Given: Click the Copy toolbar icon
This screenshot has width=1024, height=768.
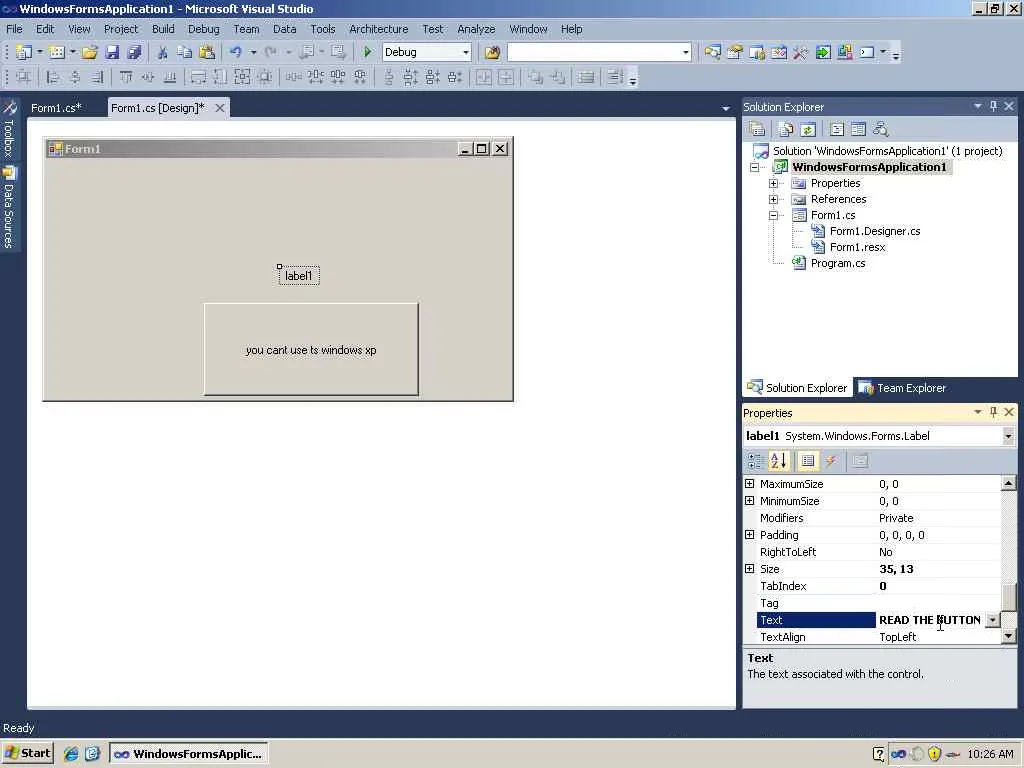Looking at the screenshot, I should 185,52.
